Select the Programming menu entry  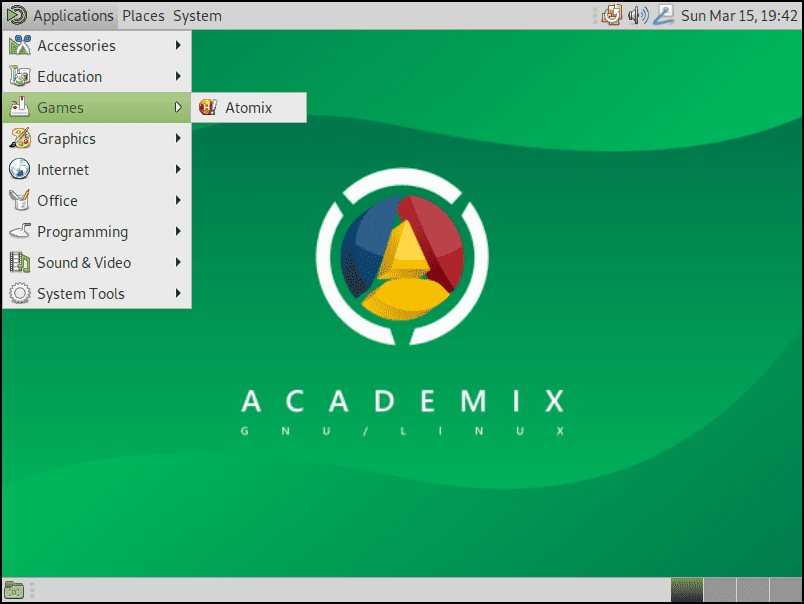(x=97, y=231)
